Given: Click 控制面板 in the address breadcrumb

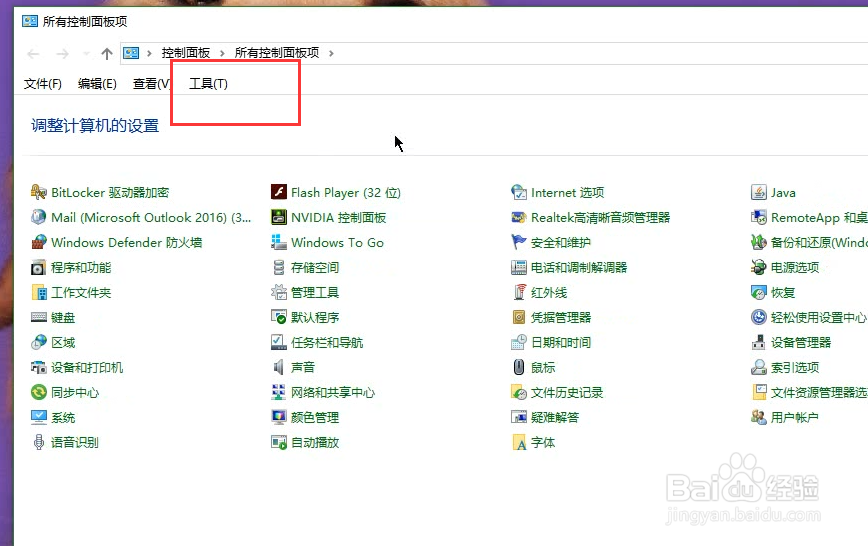Looking at the screenshot, I should [x=186, y=53].
